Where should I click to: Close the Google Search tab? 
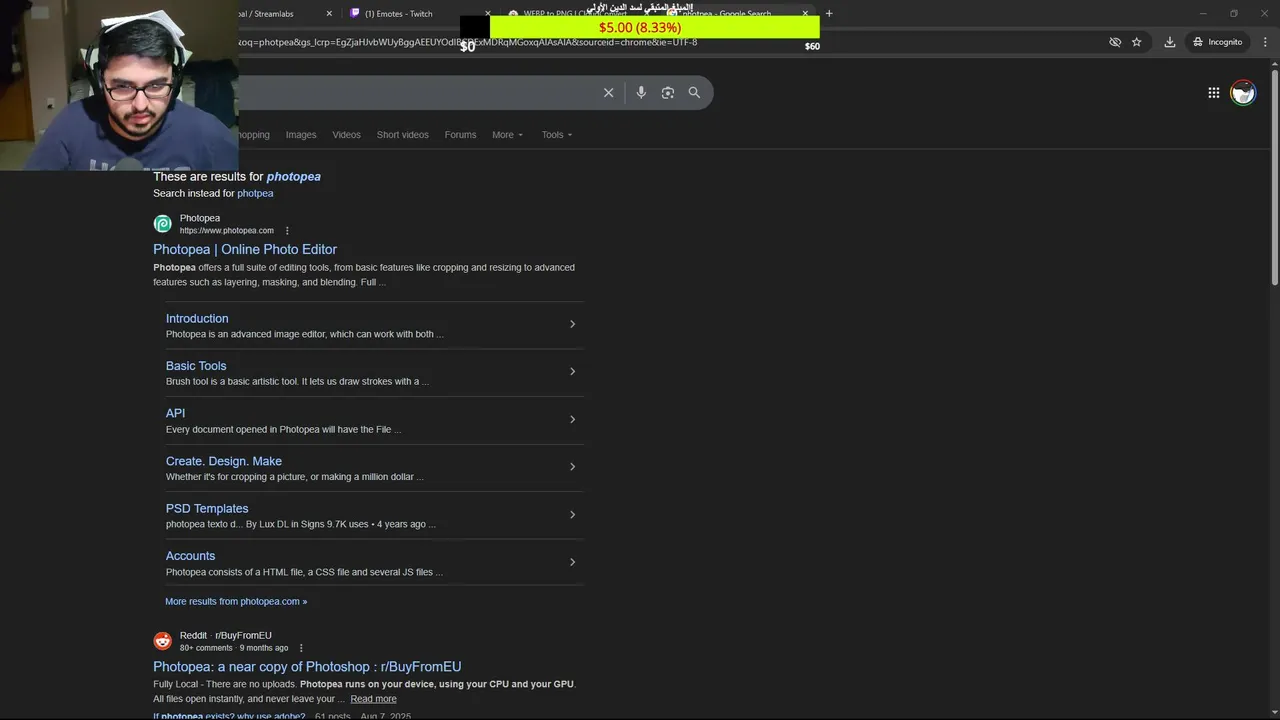click(x=805, y=14)
